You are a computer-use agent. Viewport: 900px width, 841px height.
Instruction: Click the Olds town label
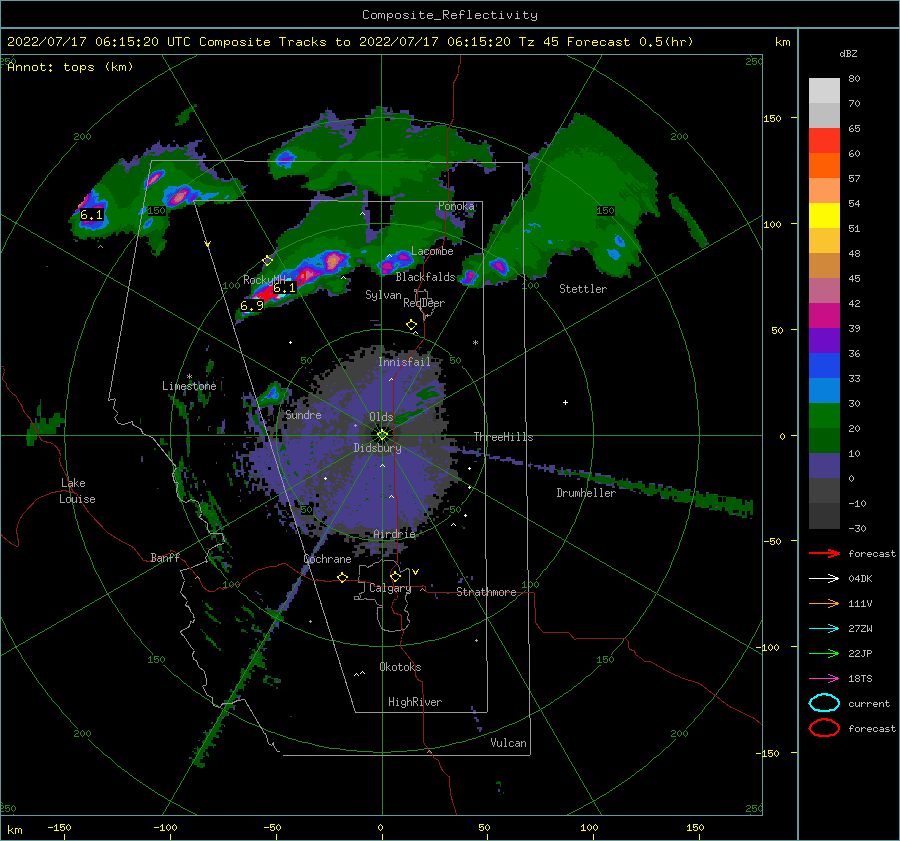point(381,417)
